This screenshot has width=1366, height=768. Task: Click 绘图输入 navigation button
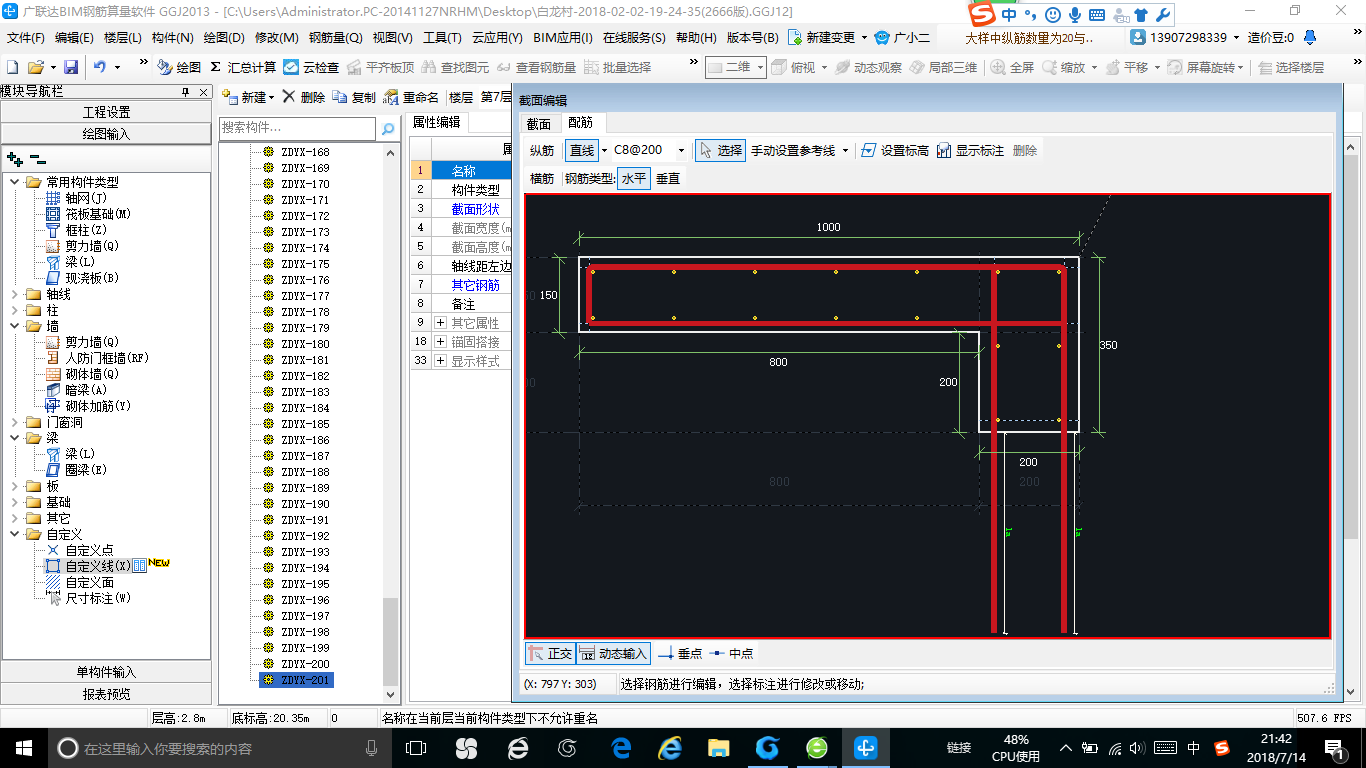pos(106,133)
